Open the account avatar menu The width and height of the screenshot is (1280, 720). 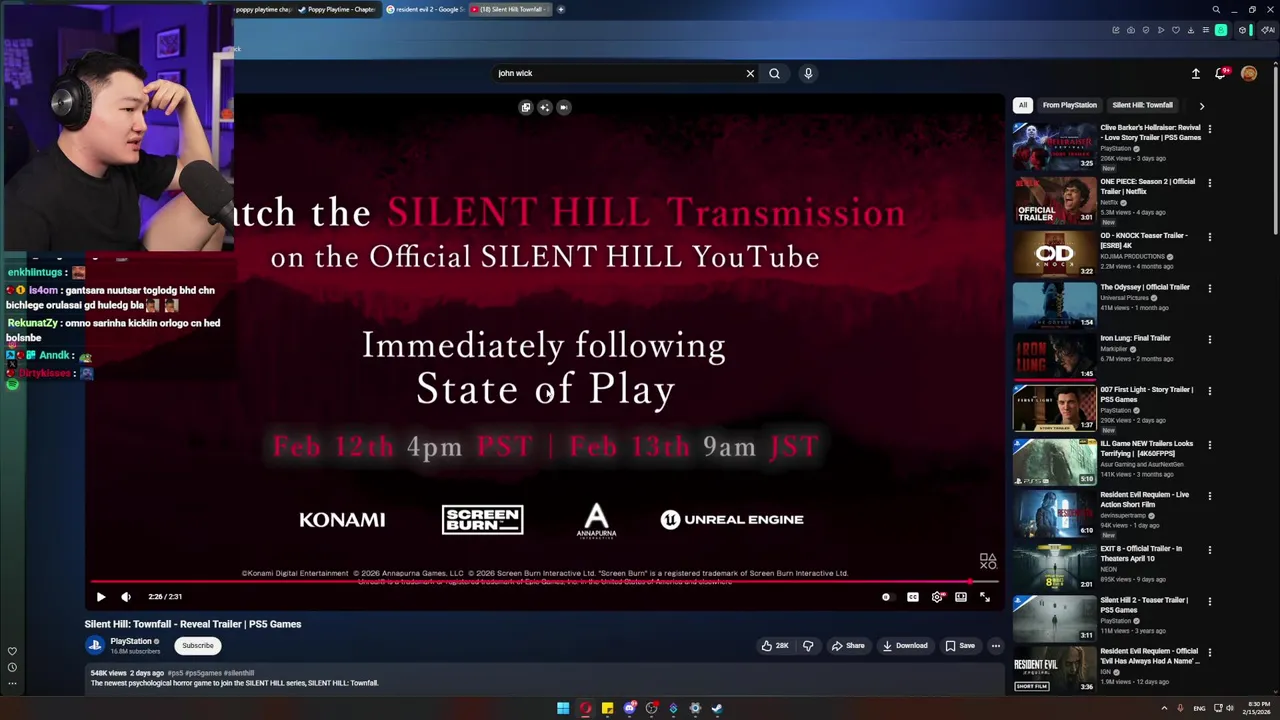tap(1249, 73)
